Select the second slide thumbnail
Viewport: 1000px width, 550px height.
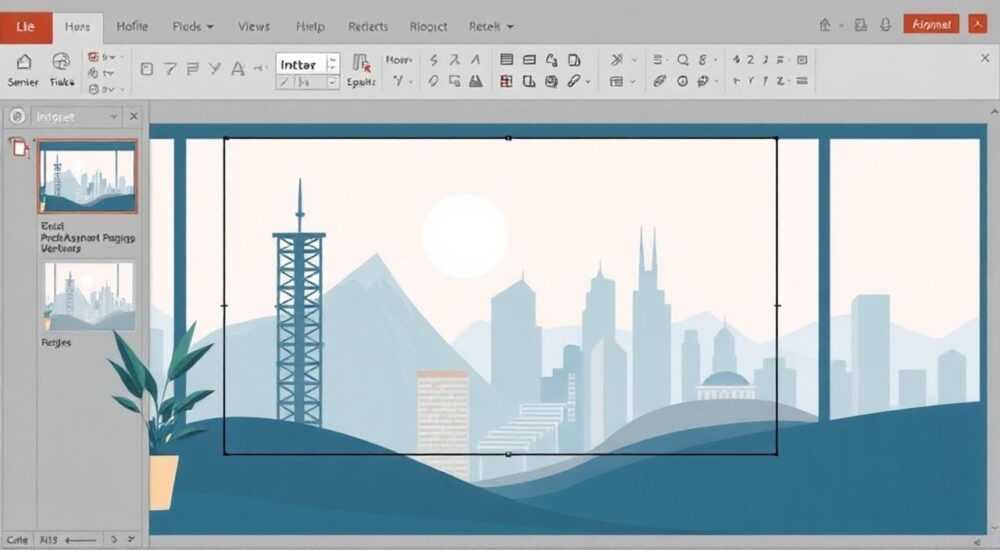pyautogui.click(x=89, y=296)
